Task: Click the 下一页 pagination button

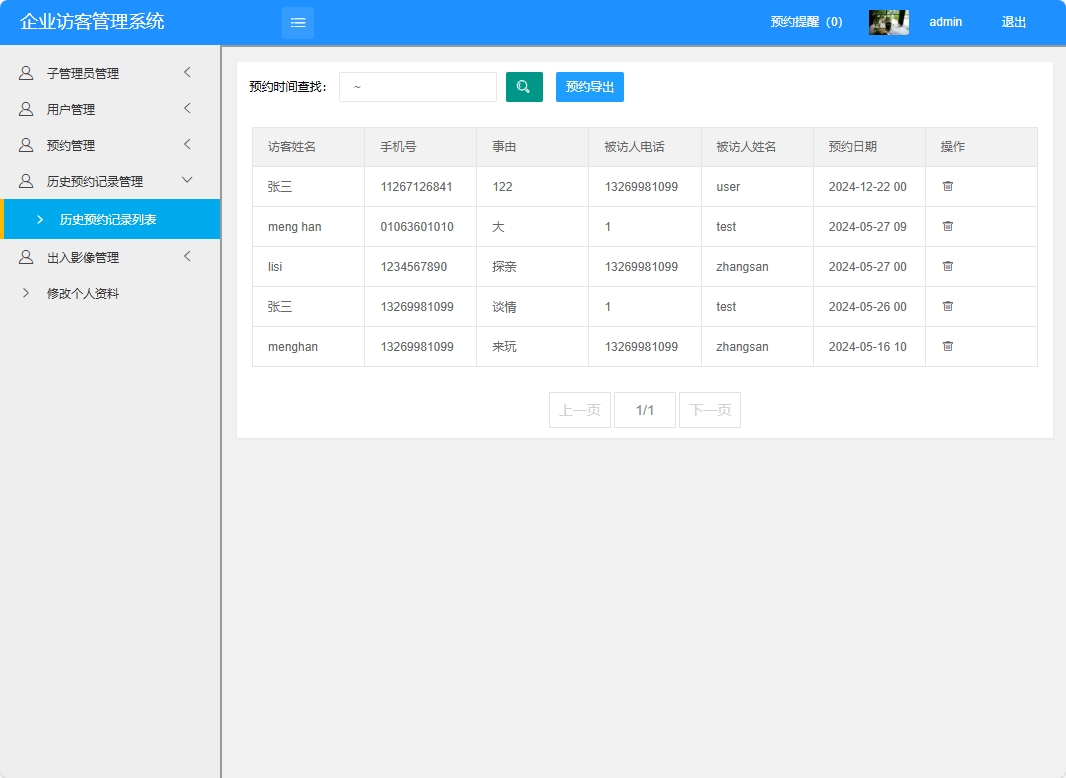Action: click(710, 409)
